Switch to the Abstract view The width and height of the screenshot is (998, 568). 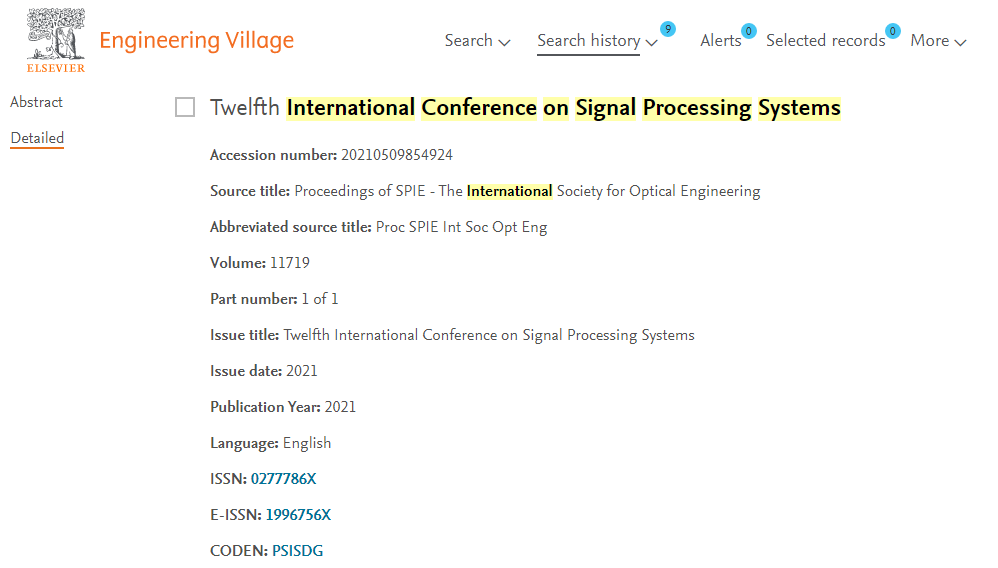pos(37,102)
